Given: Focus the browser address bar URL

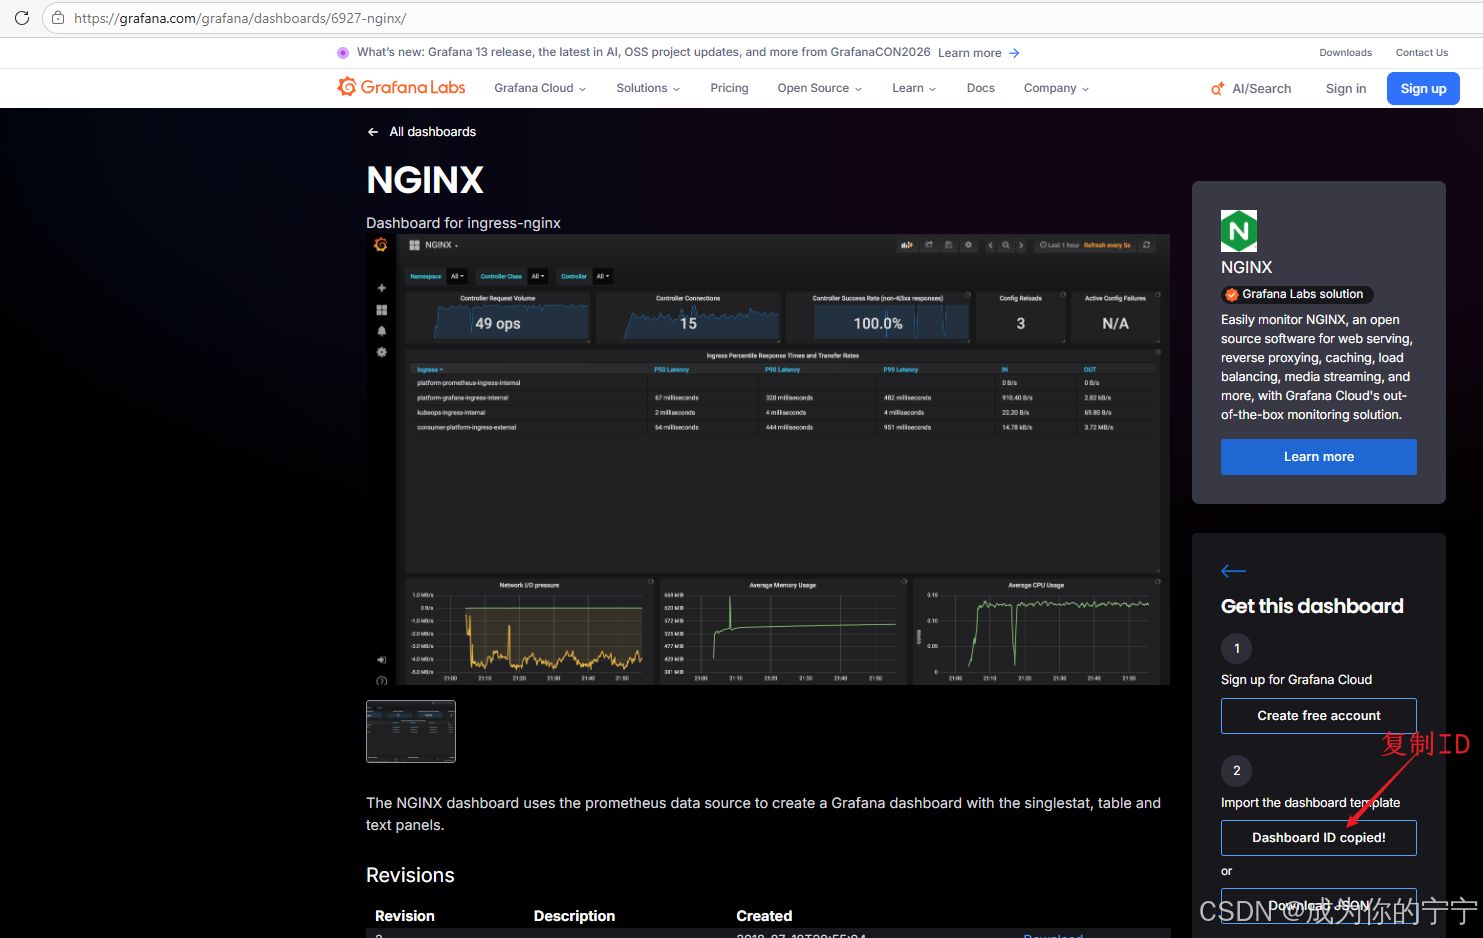Looking at the screenshot, I should [x=240, y=18].
